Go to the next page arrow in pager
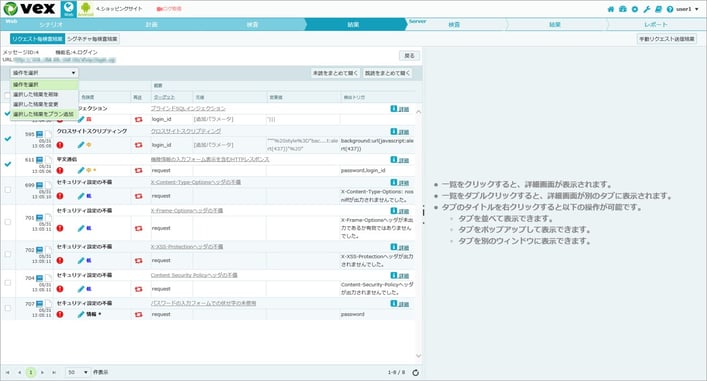This screenshot has width=707, height=381. 42,372
